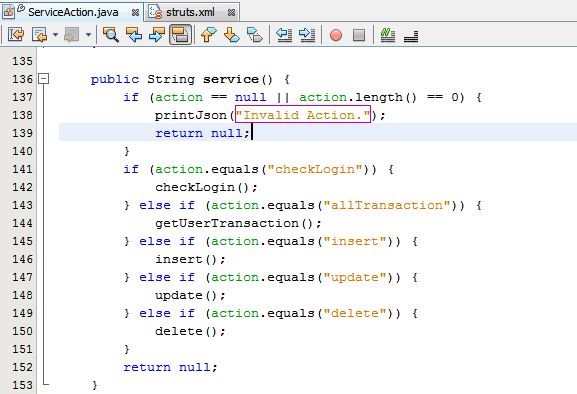The image size is (577, 394).
Task: Click the Back navigation icon
Action: pyautogui.click(x=39, y=35)
